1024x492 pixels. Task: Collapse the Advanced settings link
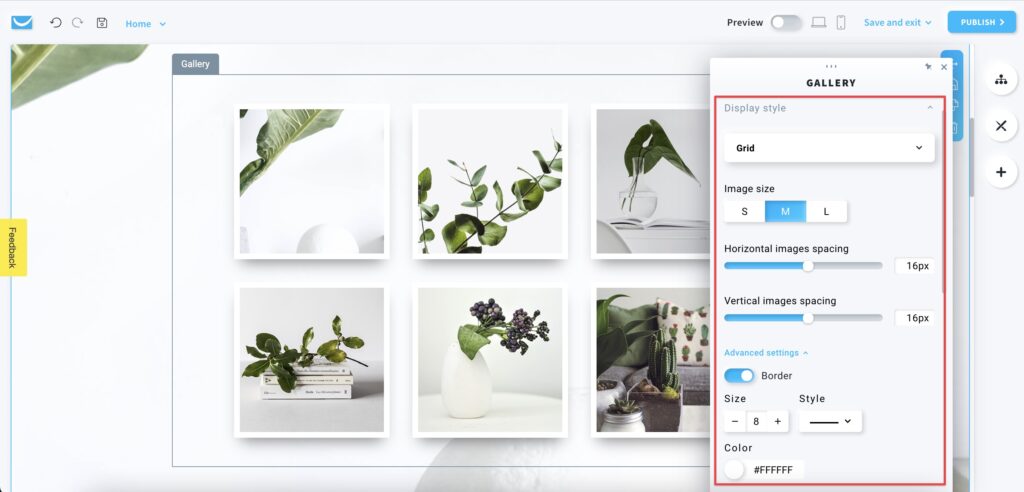click(x=766, y=353)
